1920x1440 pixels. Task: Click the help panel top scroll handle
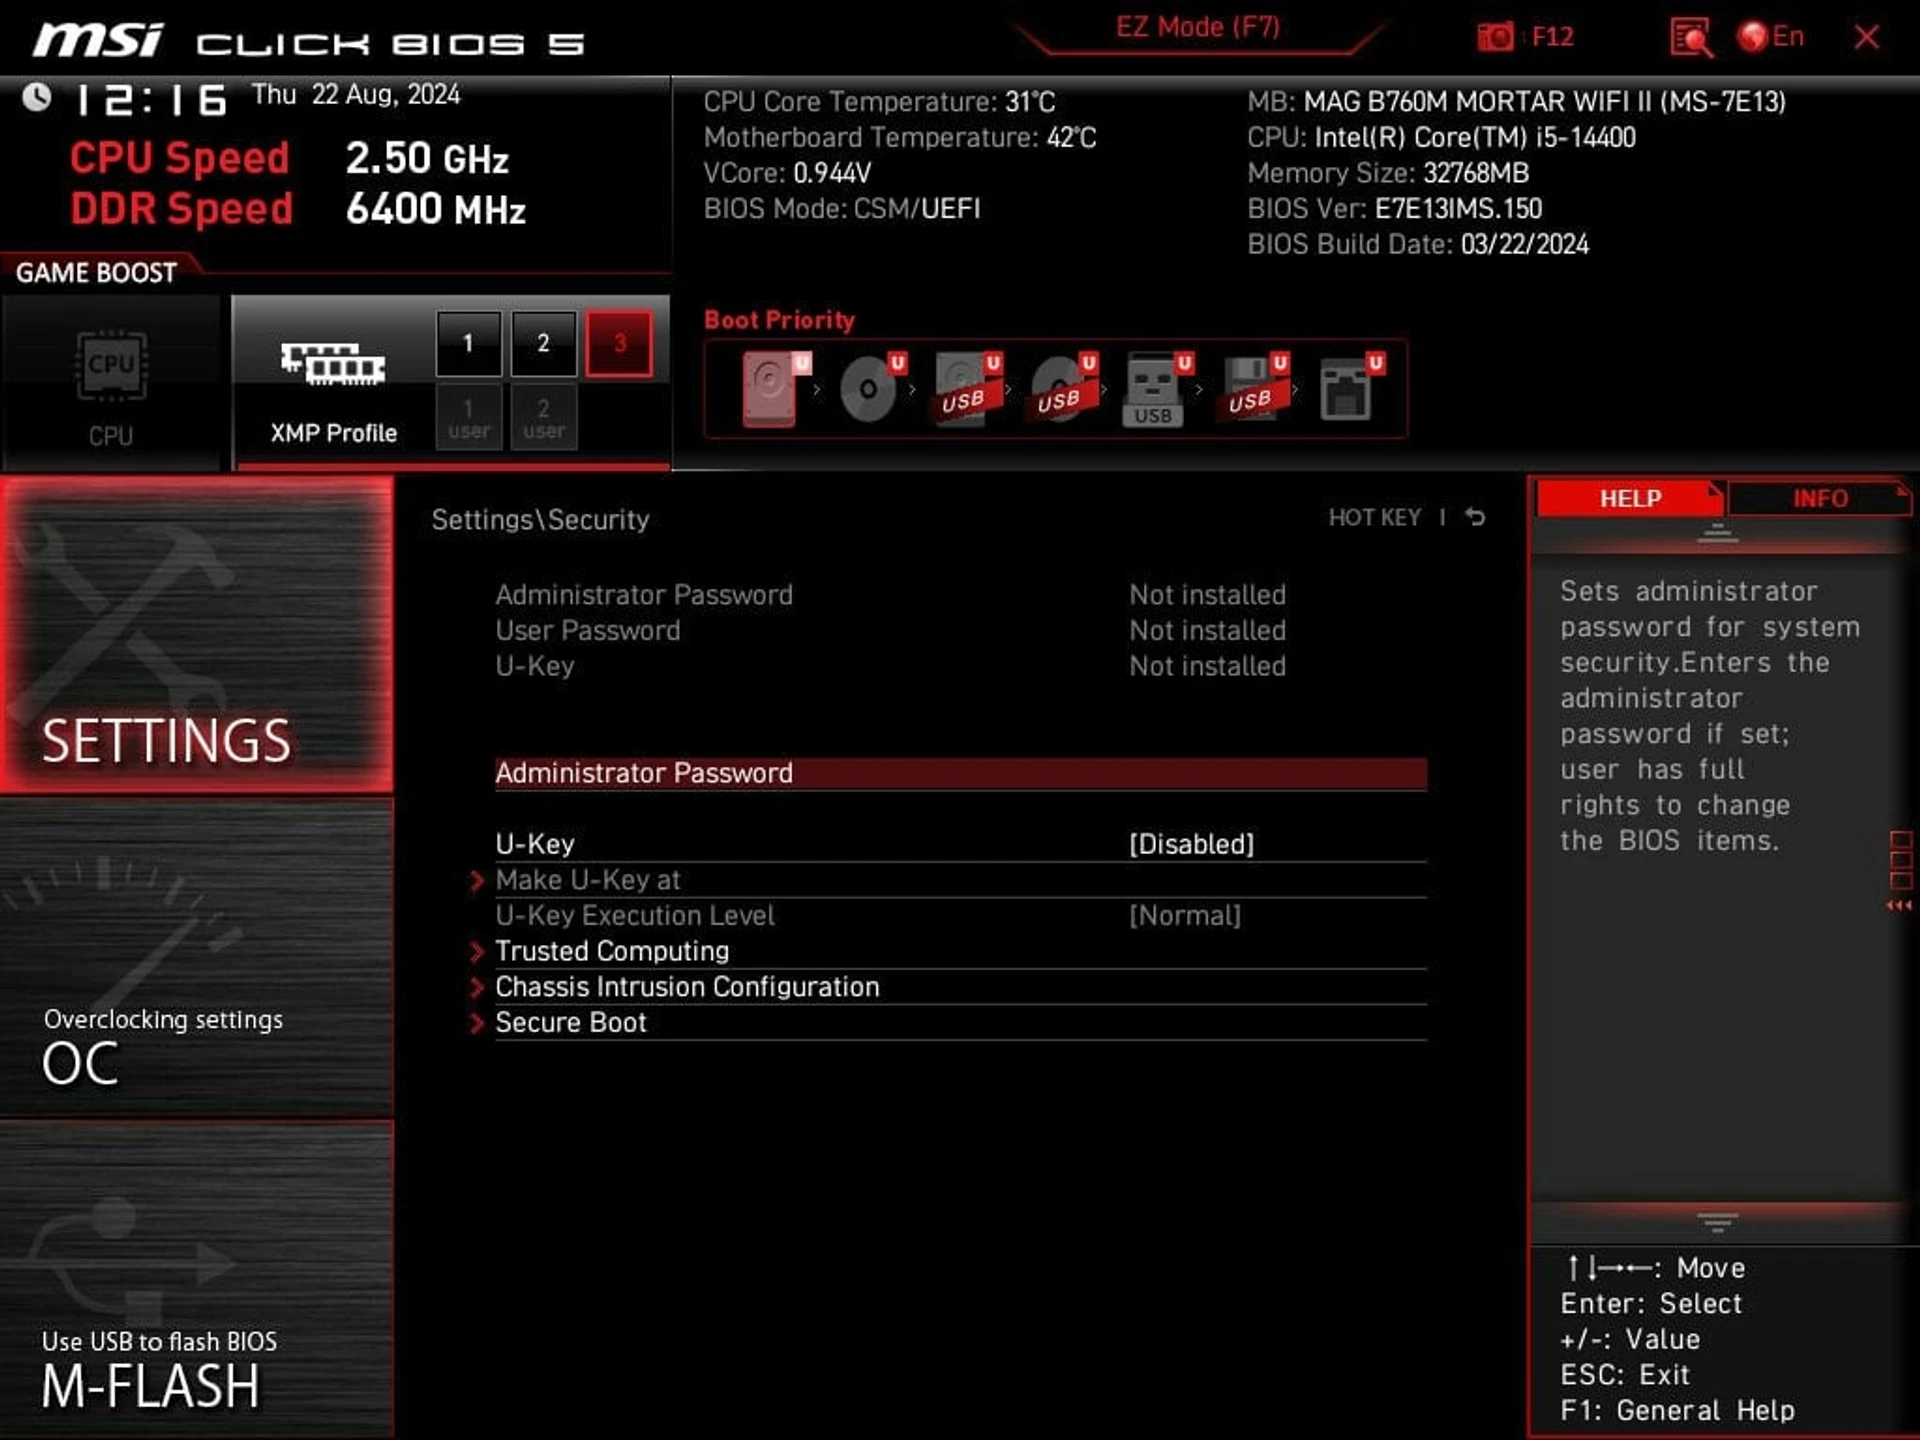1717,533
